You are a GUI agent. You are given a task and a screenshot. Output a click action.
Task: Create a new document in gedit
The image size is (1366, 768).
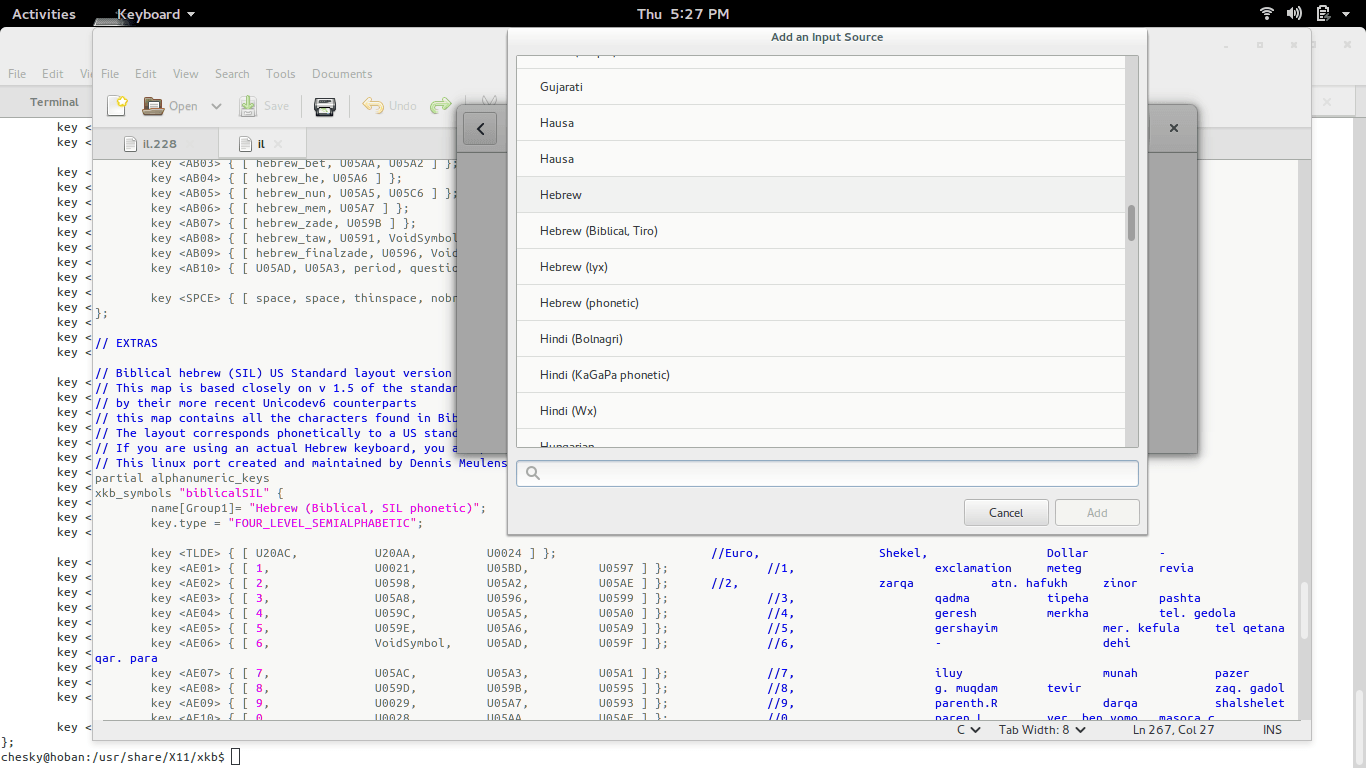tap(117, 105)
